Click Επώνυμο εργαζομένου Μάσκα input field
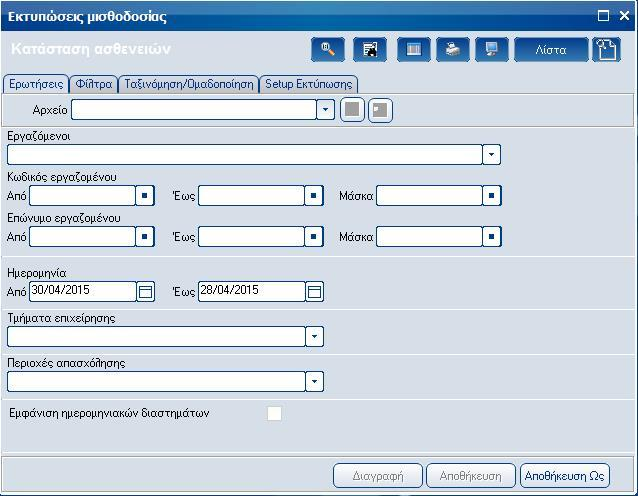 coord(429,237)
